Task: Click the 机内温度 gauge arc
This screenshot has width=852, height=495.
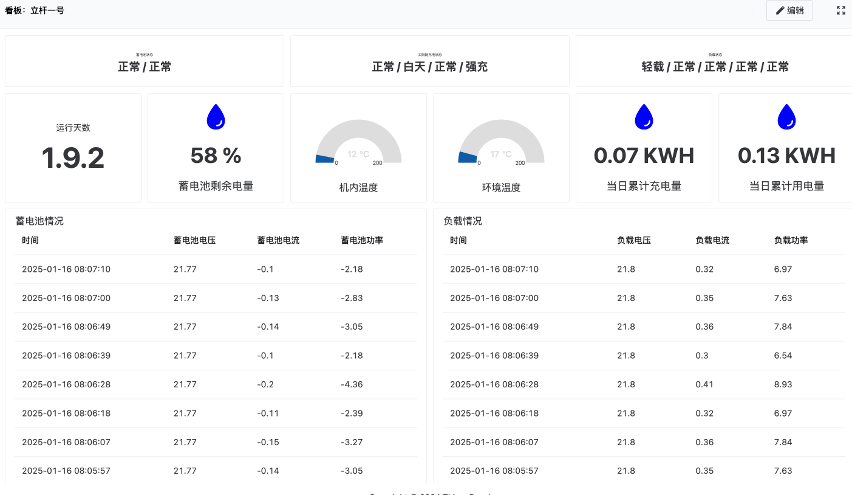Action: 359,142
